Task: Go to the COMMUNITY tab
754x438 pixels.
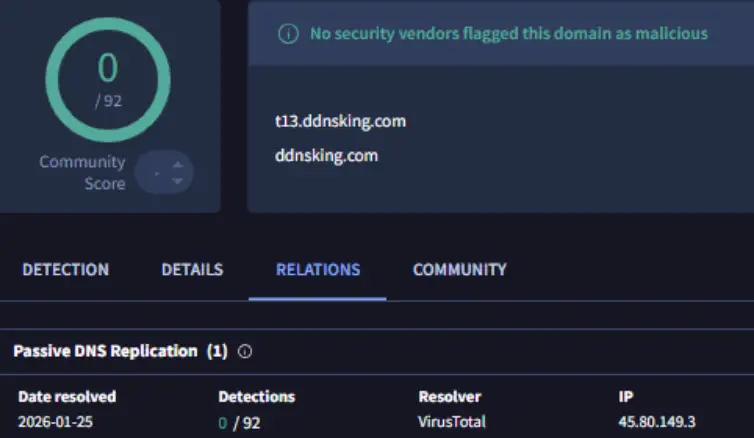Action: pos(459,270)
